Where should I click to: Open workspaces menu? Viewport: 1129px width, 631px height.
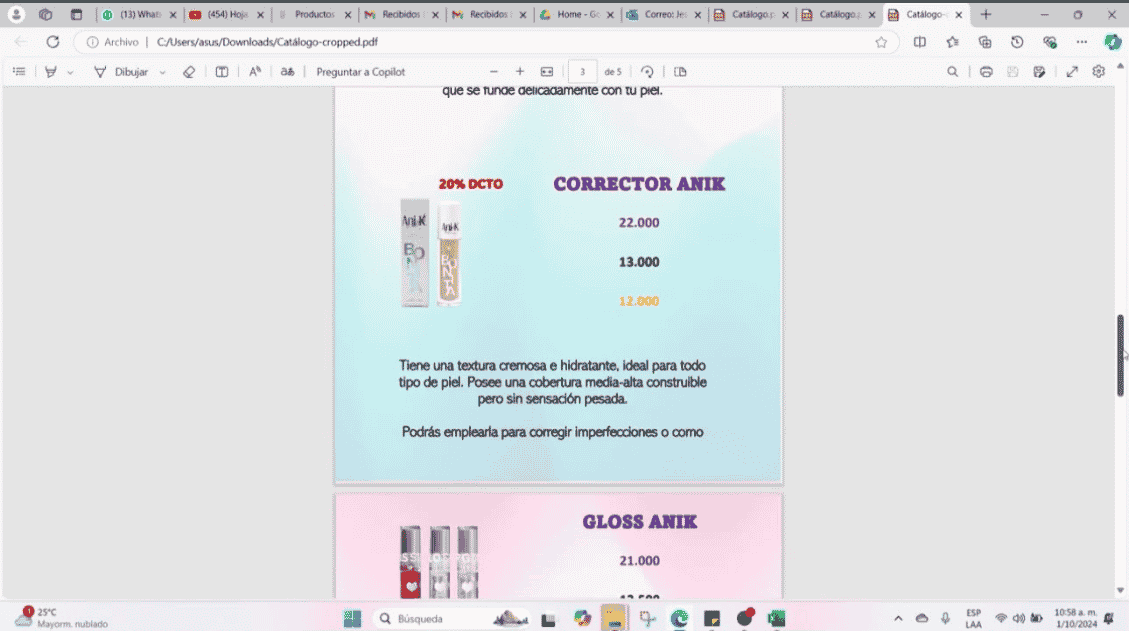coord(45,14)
